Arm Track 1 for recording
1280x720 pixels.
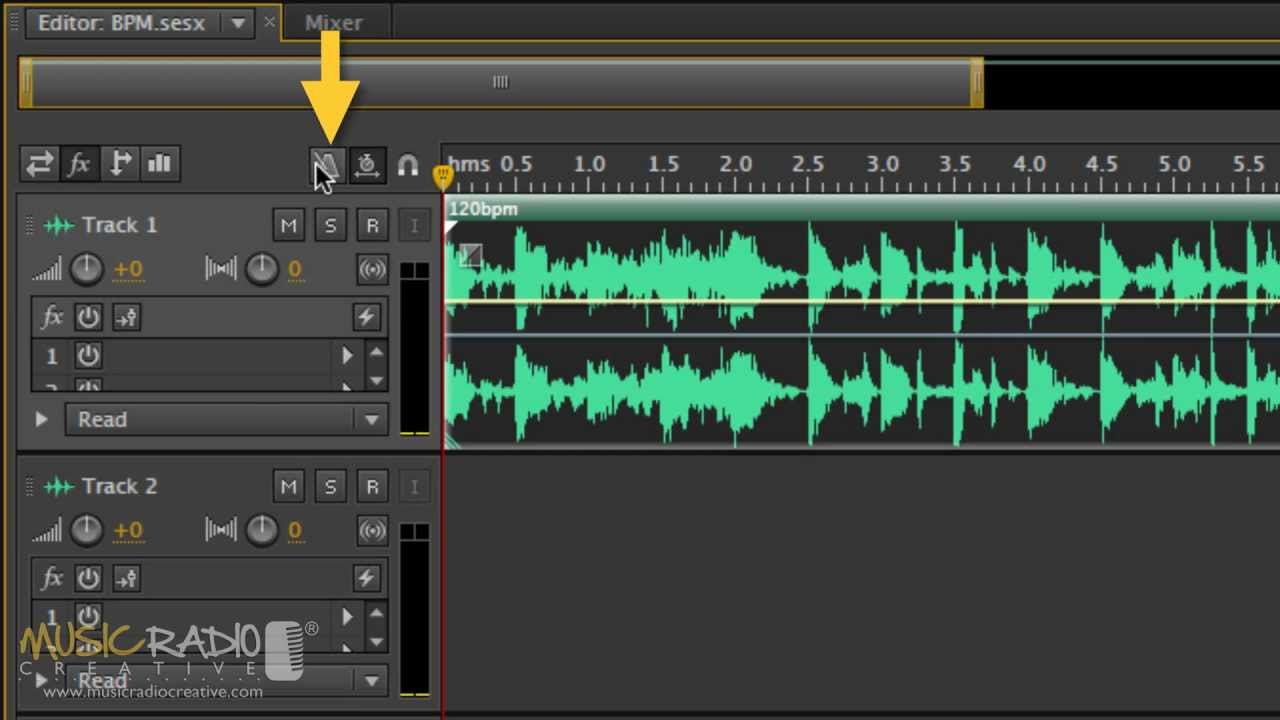[372, 225]
